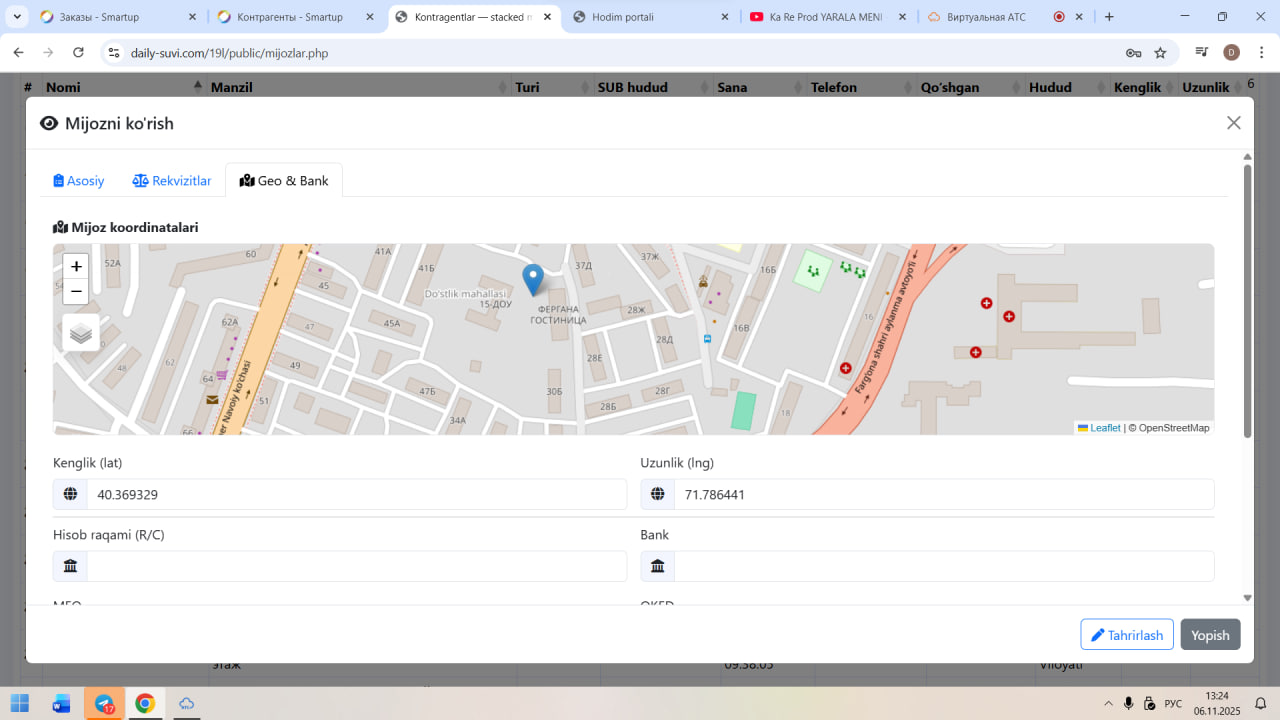Select the Geo & Bank tab

[284, 181]
